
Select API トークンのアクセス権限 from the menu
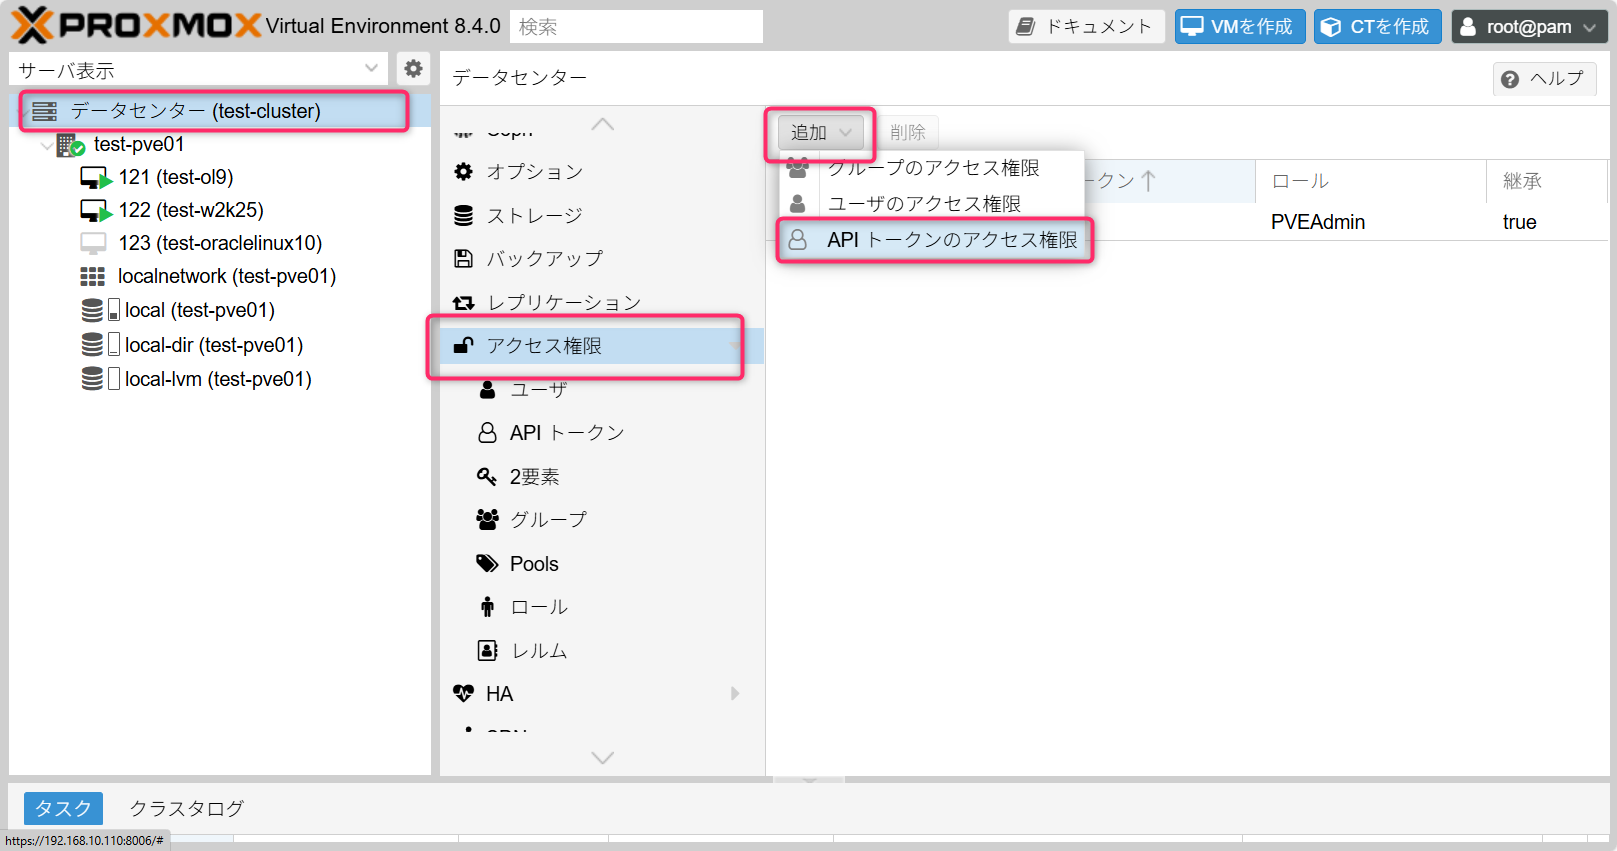pyautogui.click(x=933, y=240)
